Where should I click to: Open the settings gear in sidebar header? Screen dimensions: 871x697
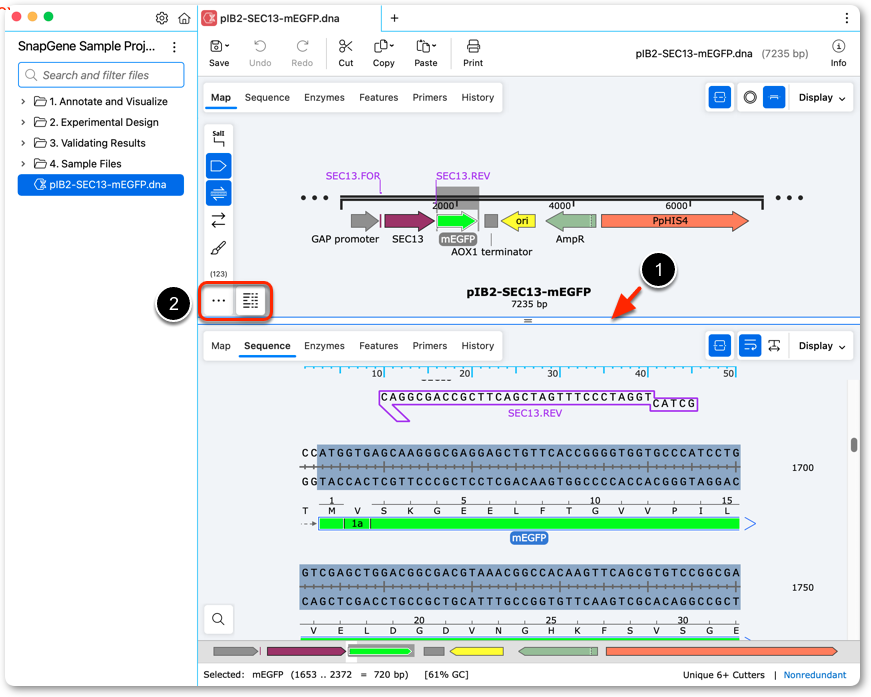pyautogui.click(x=162, y=18)
